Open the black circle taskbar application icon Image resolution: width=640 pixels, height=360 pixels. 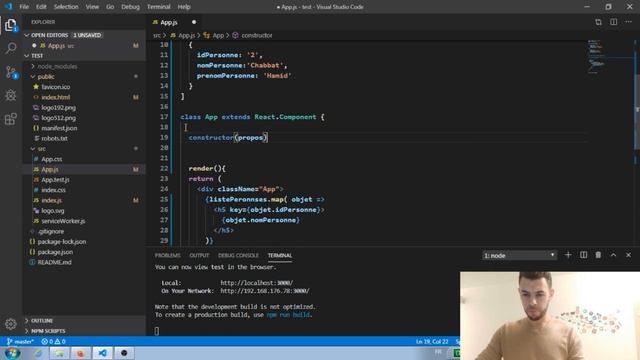(x=124, y=353)
